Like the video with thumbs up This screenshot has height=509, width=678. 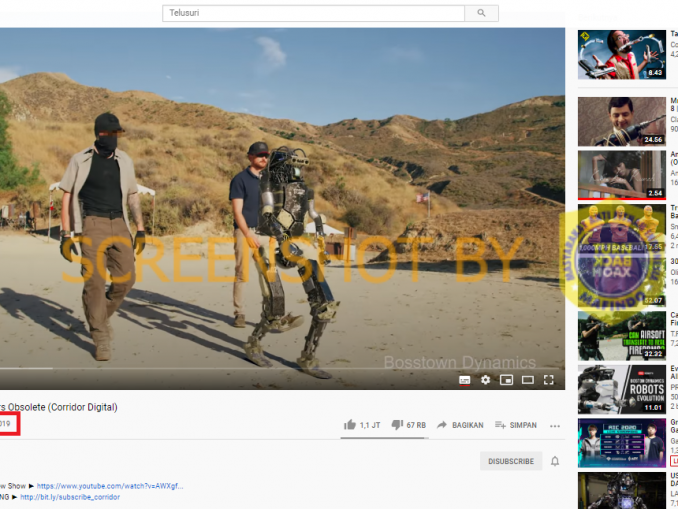click(349, 425)
